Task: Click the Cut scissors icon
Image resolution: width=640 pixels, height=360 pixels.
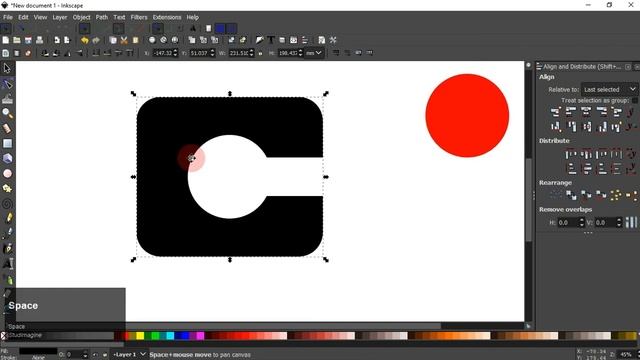Action: pyautogui.click(x=124, y=40)
